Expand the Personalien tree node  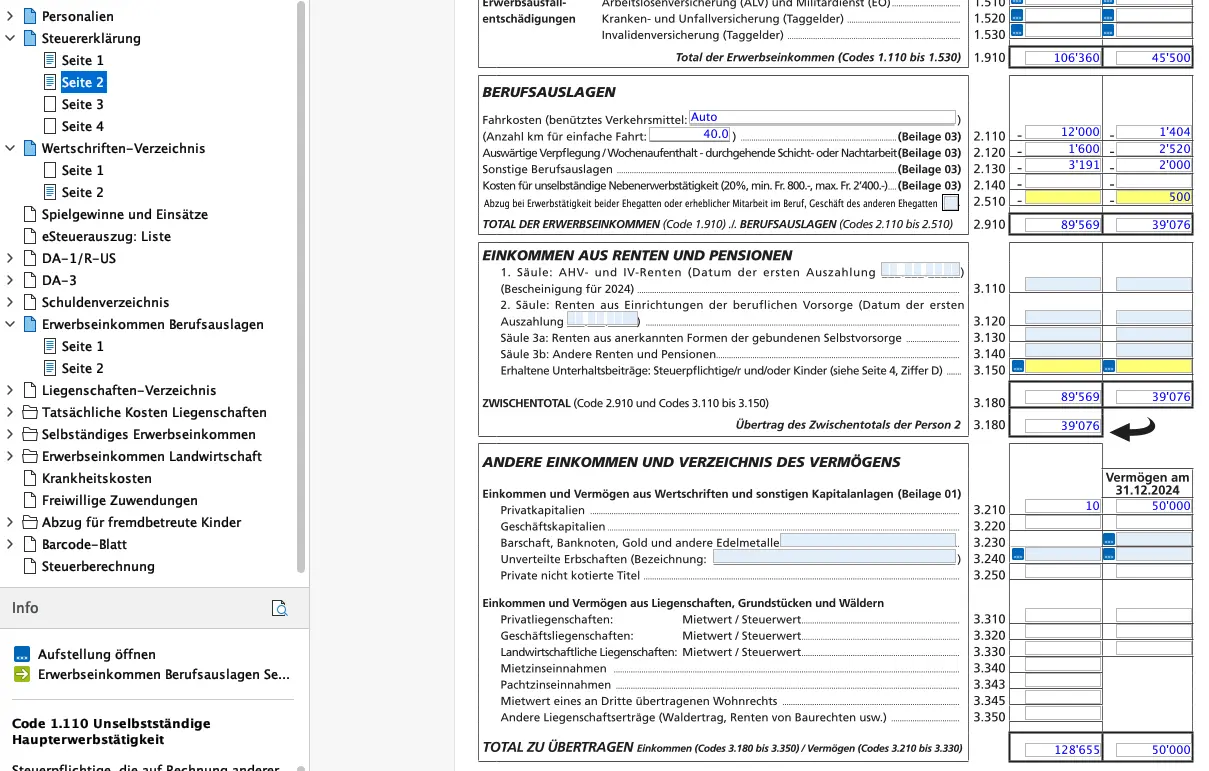point(10,16)
